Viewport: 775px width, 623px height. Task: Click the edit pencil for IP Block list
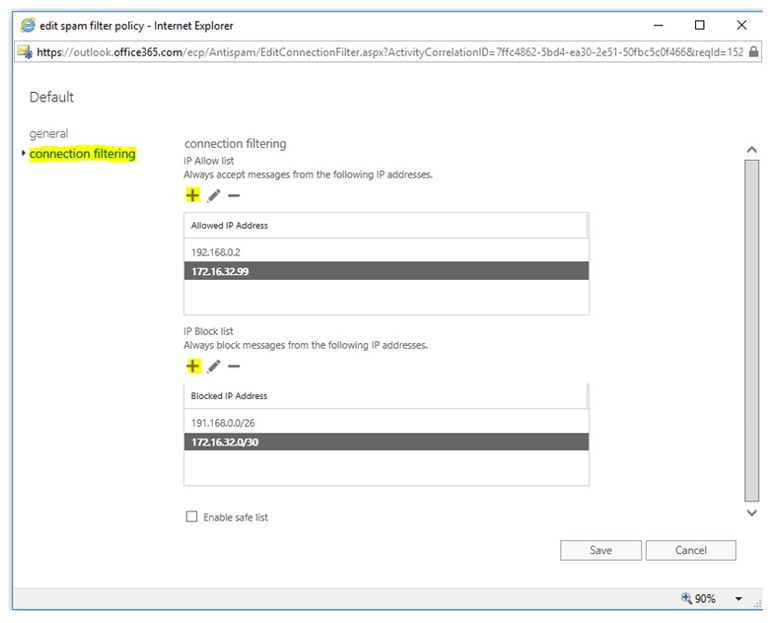click(x=214, y=366)
